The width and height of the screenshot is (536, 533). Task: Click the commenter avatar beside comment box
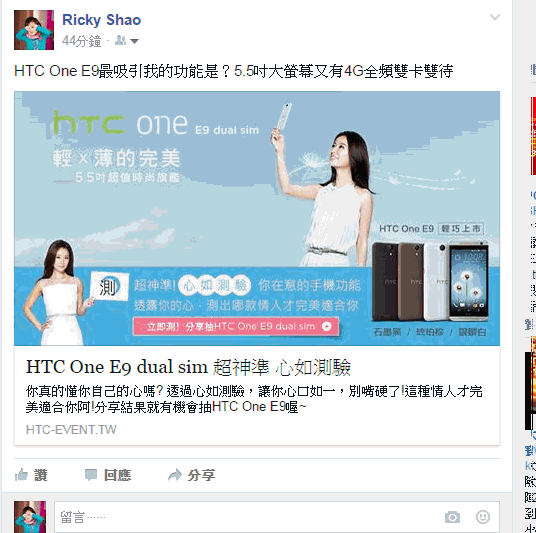pyautogui.click(x=30, y=517)
